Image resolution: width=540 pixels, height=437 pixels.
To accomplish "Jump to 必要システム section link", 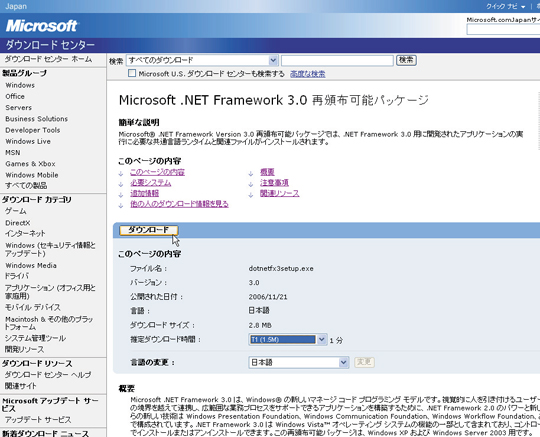I will click(150, 183).
